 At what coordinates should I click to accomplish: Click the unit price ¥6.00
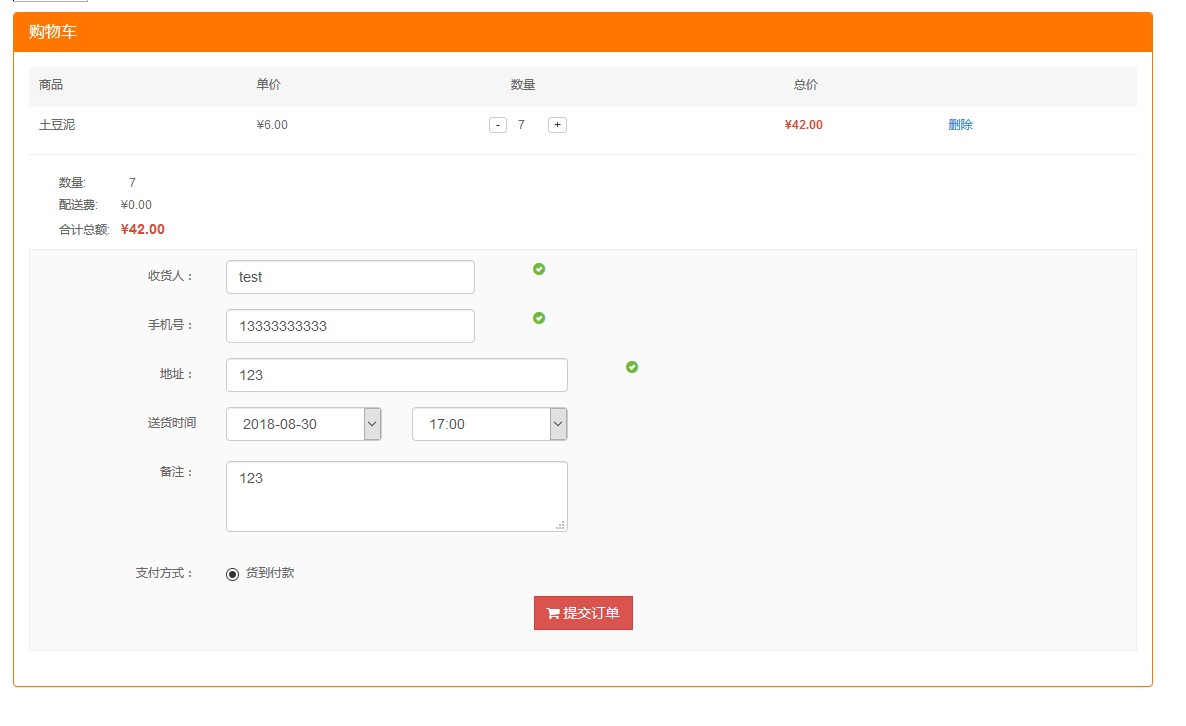coord(272,125)
